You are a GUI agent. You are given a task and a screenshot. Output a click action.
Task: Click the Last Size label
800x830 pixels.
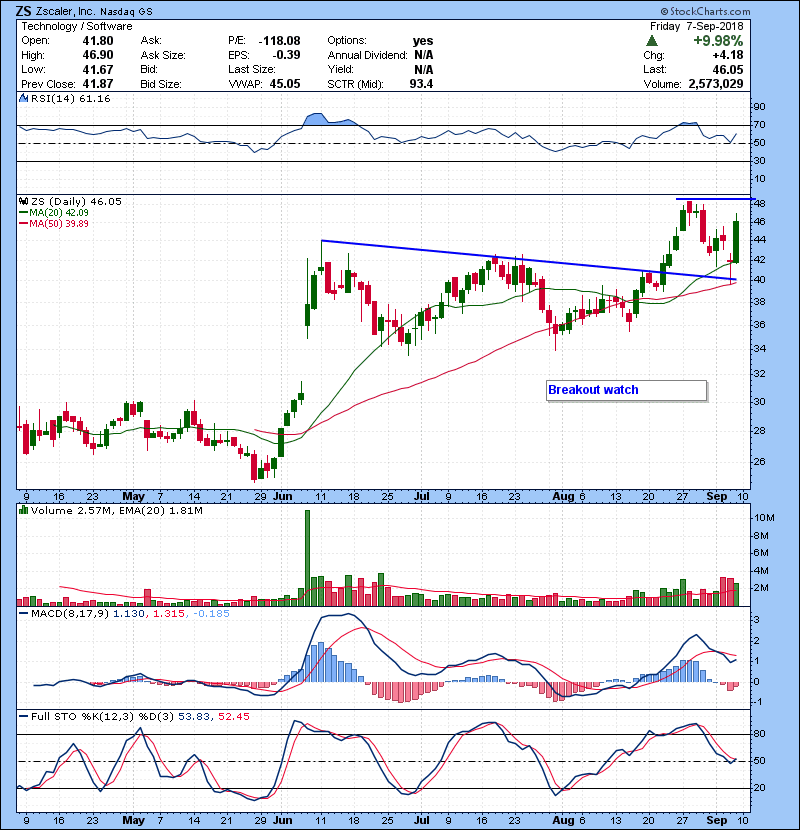tap(252, 69)
